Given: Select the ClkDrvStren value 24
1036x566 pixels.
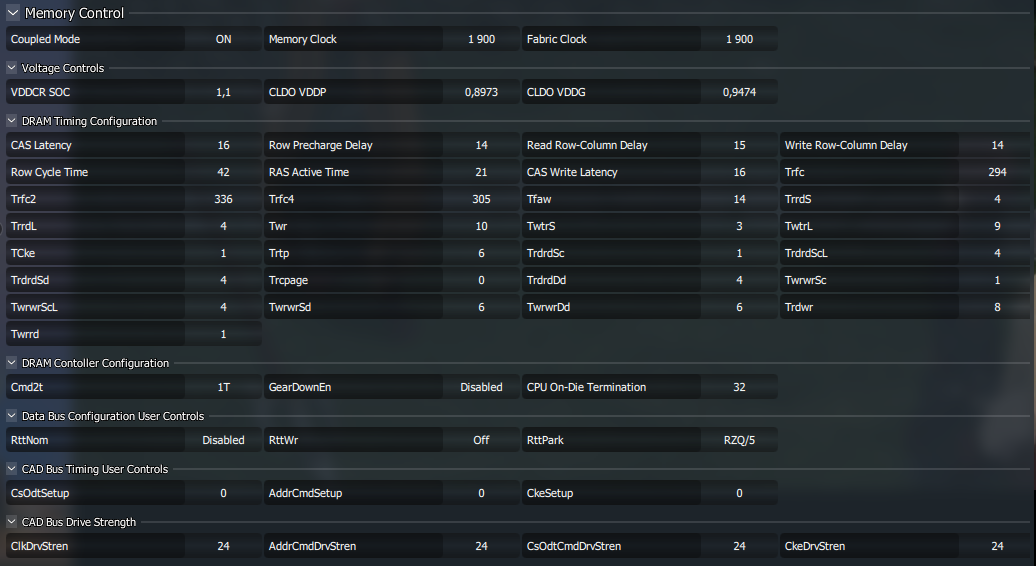Looking at the screenshot, I should point(223,546).
